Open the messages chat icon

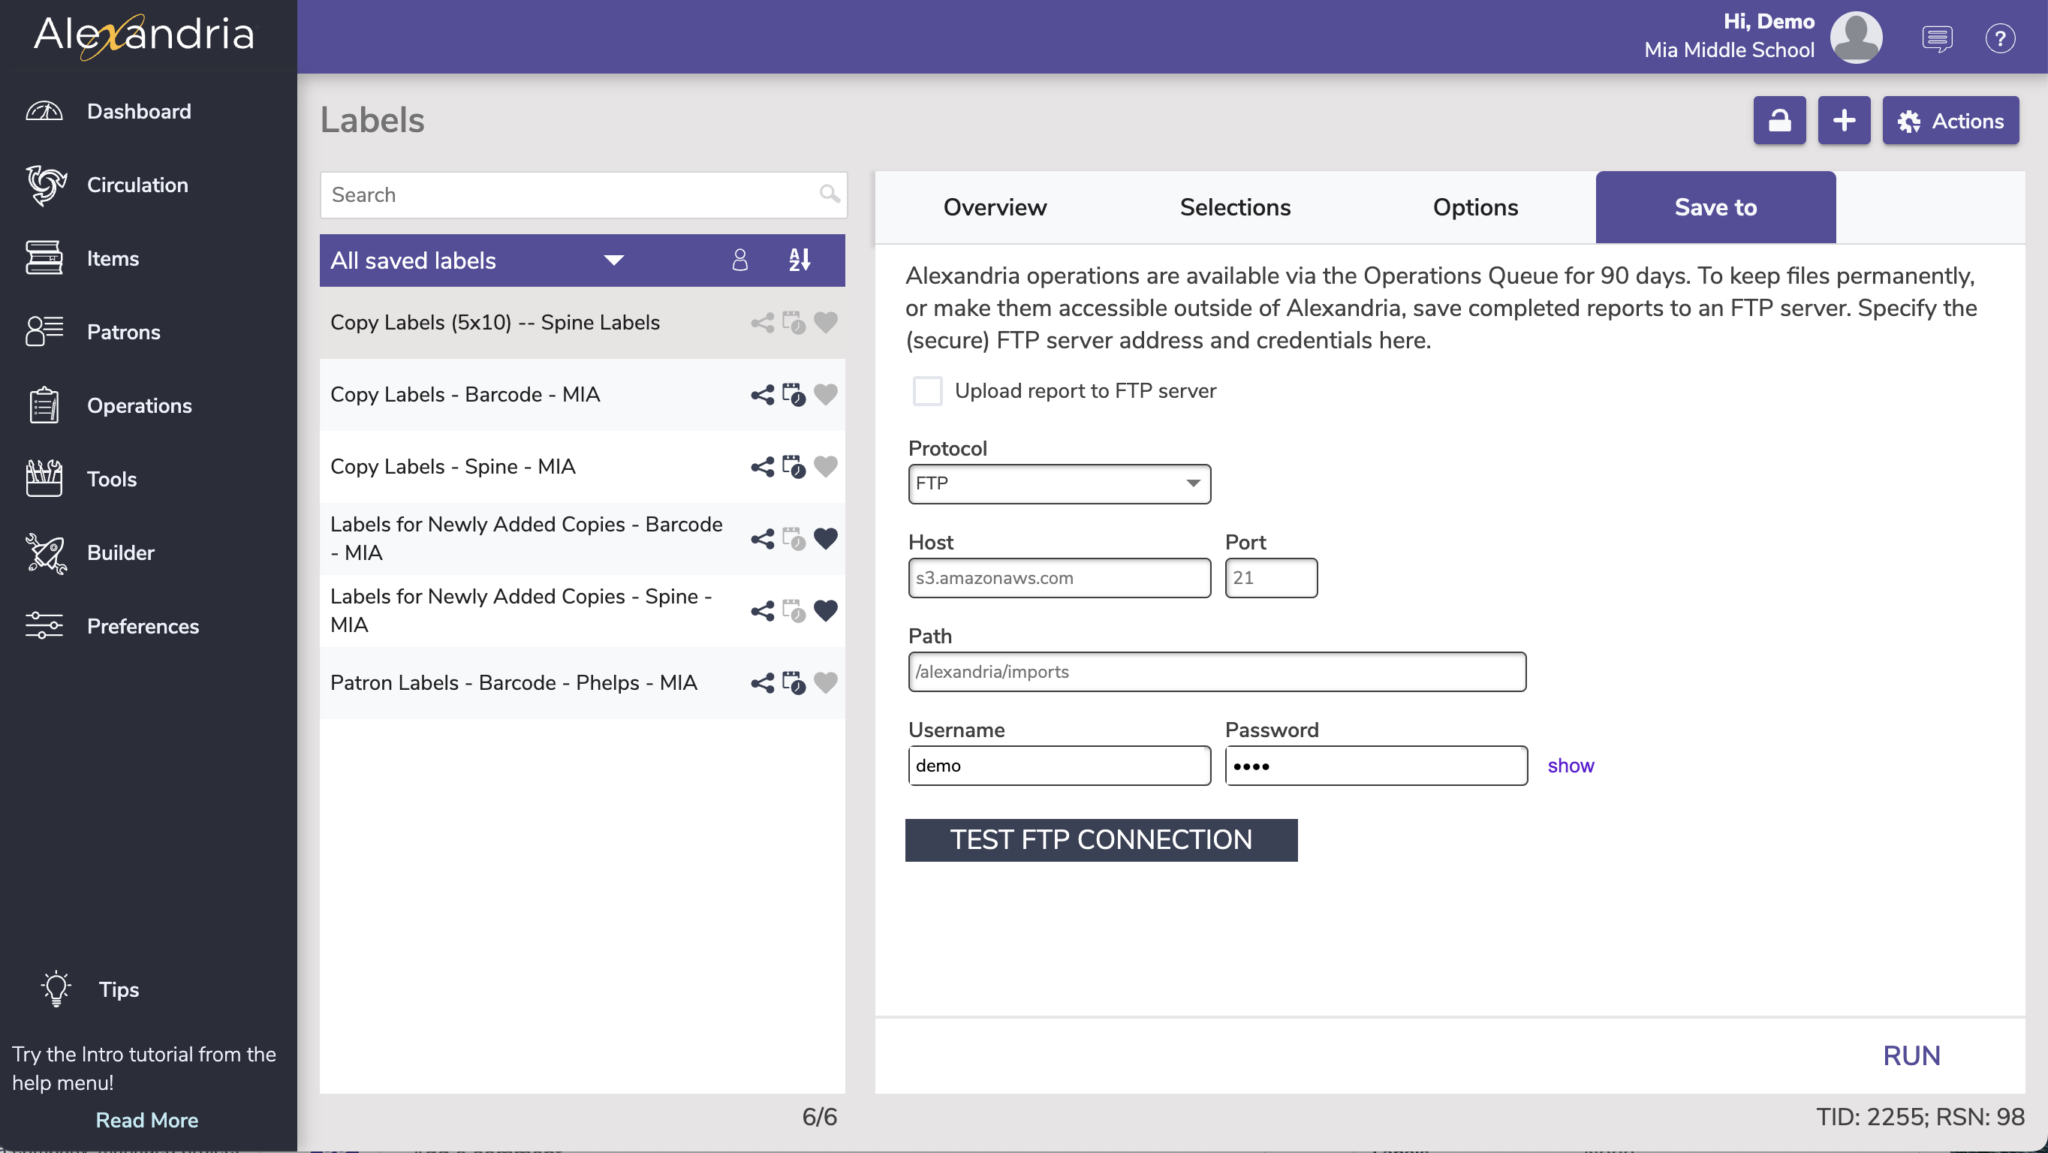(x=1937, y=39)
